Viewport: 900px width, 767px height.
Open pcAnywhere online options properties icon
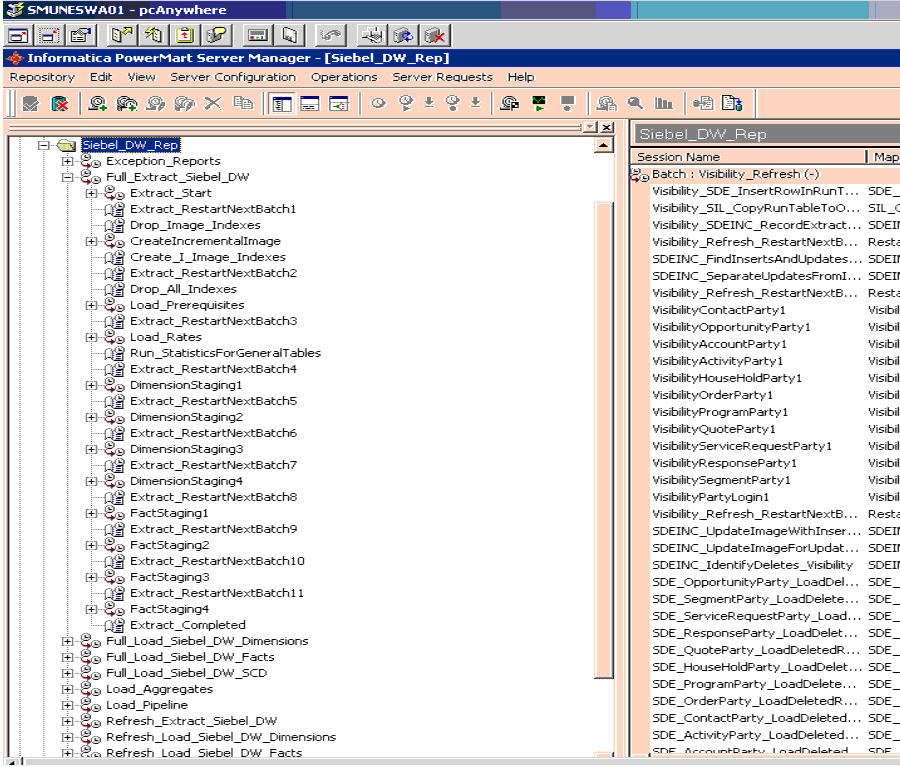click(x=80, y=36)
